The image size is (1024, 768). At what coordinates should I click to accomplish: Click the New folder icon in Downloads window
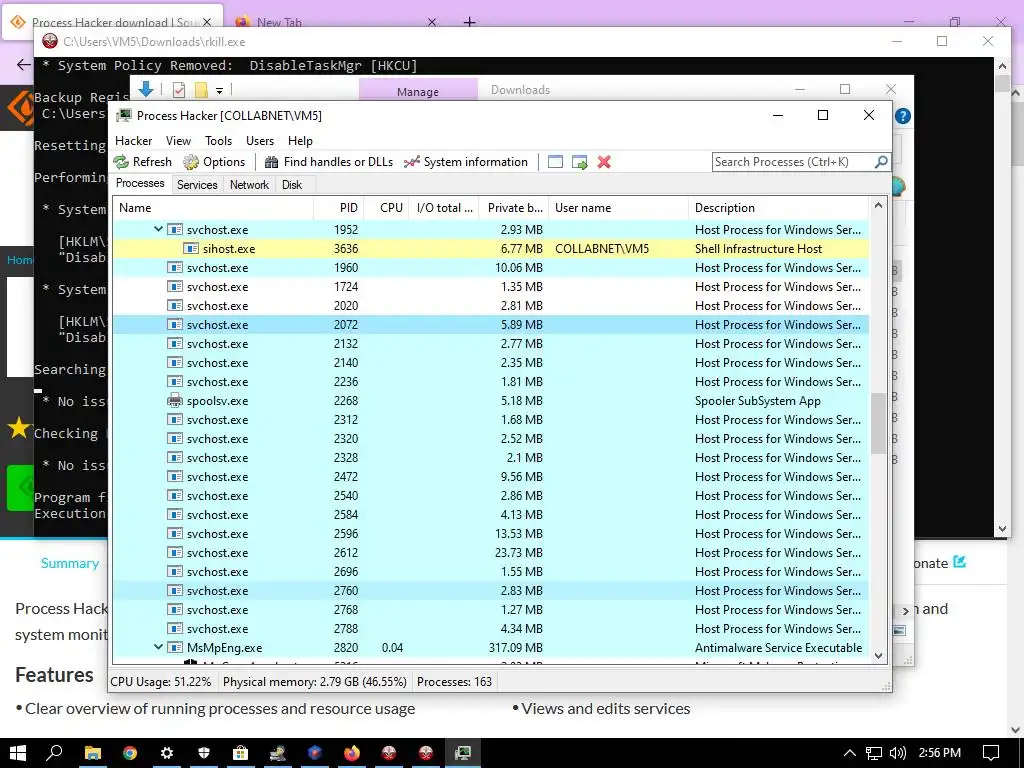pyautogui.click(x=201, y=90)
